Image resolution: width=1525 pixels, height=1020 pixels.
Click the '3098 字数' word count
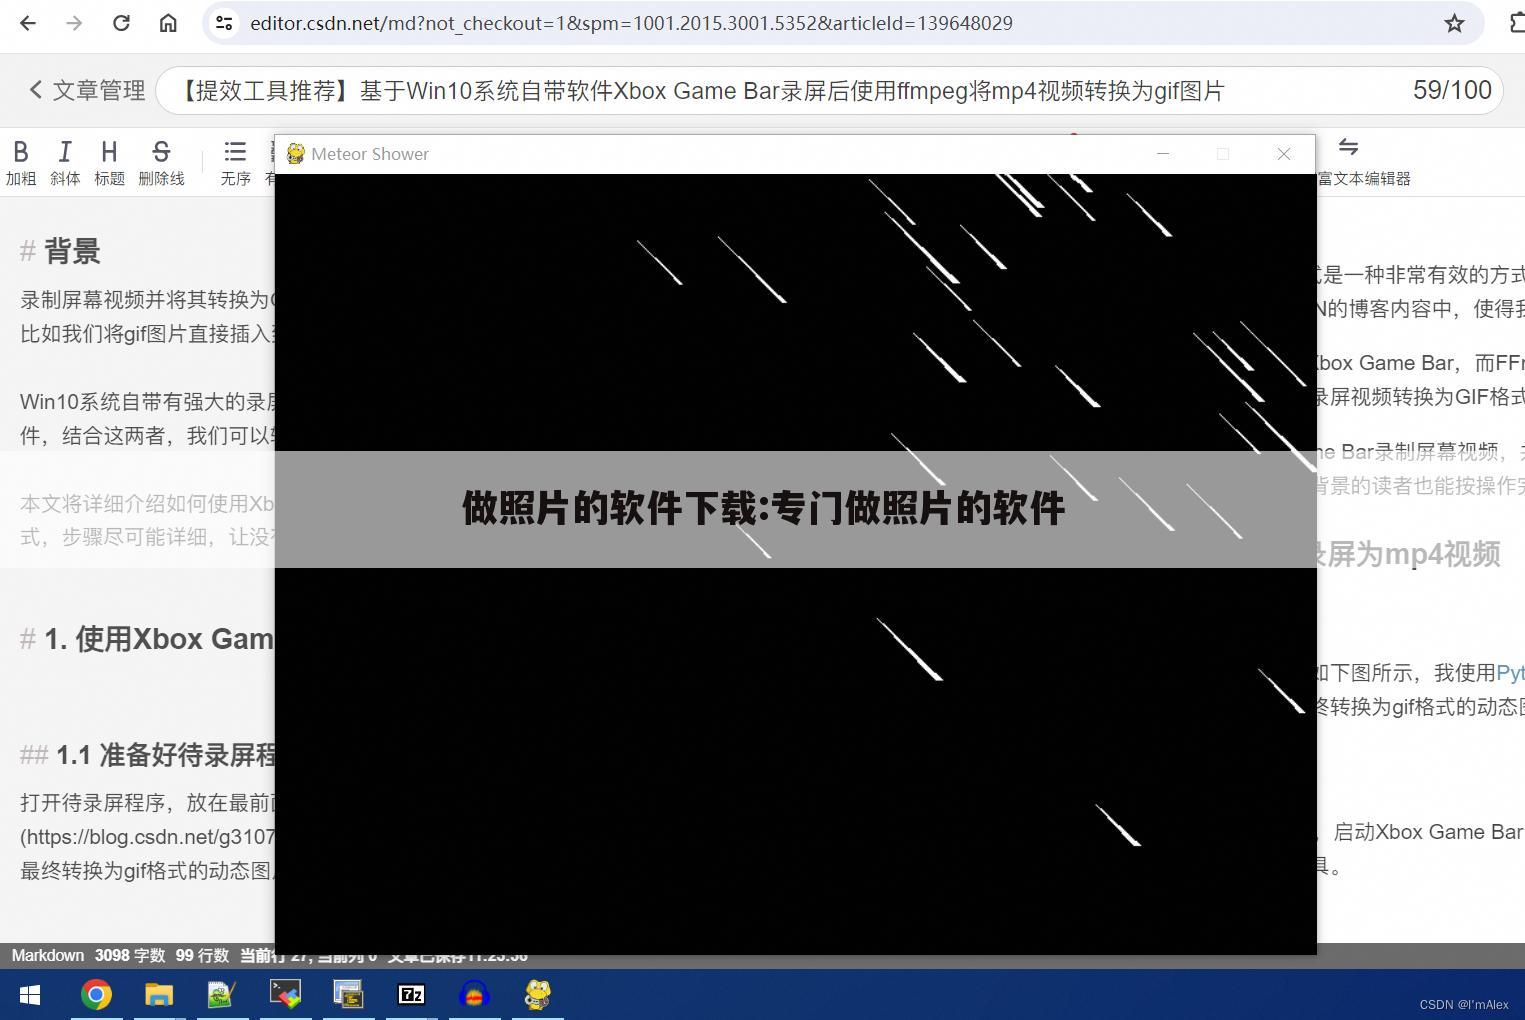[x=129, y=955]
